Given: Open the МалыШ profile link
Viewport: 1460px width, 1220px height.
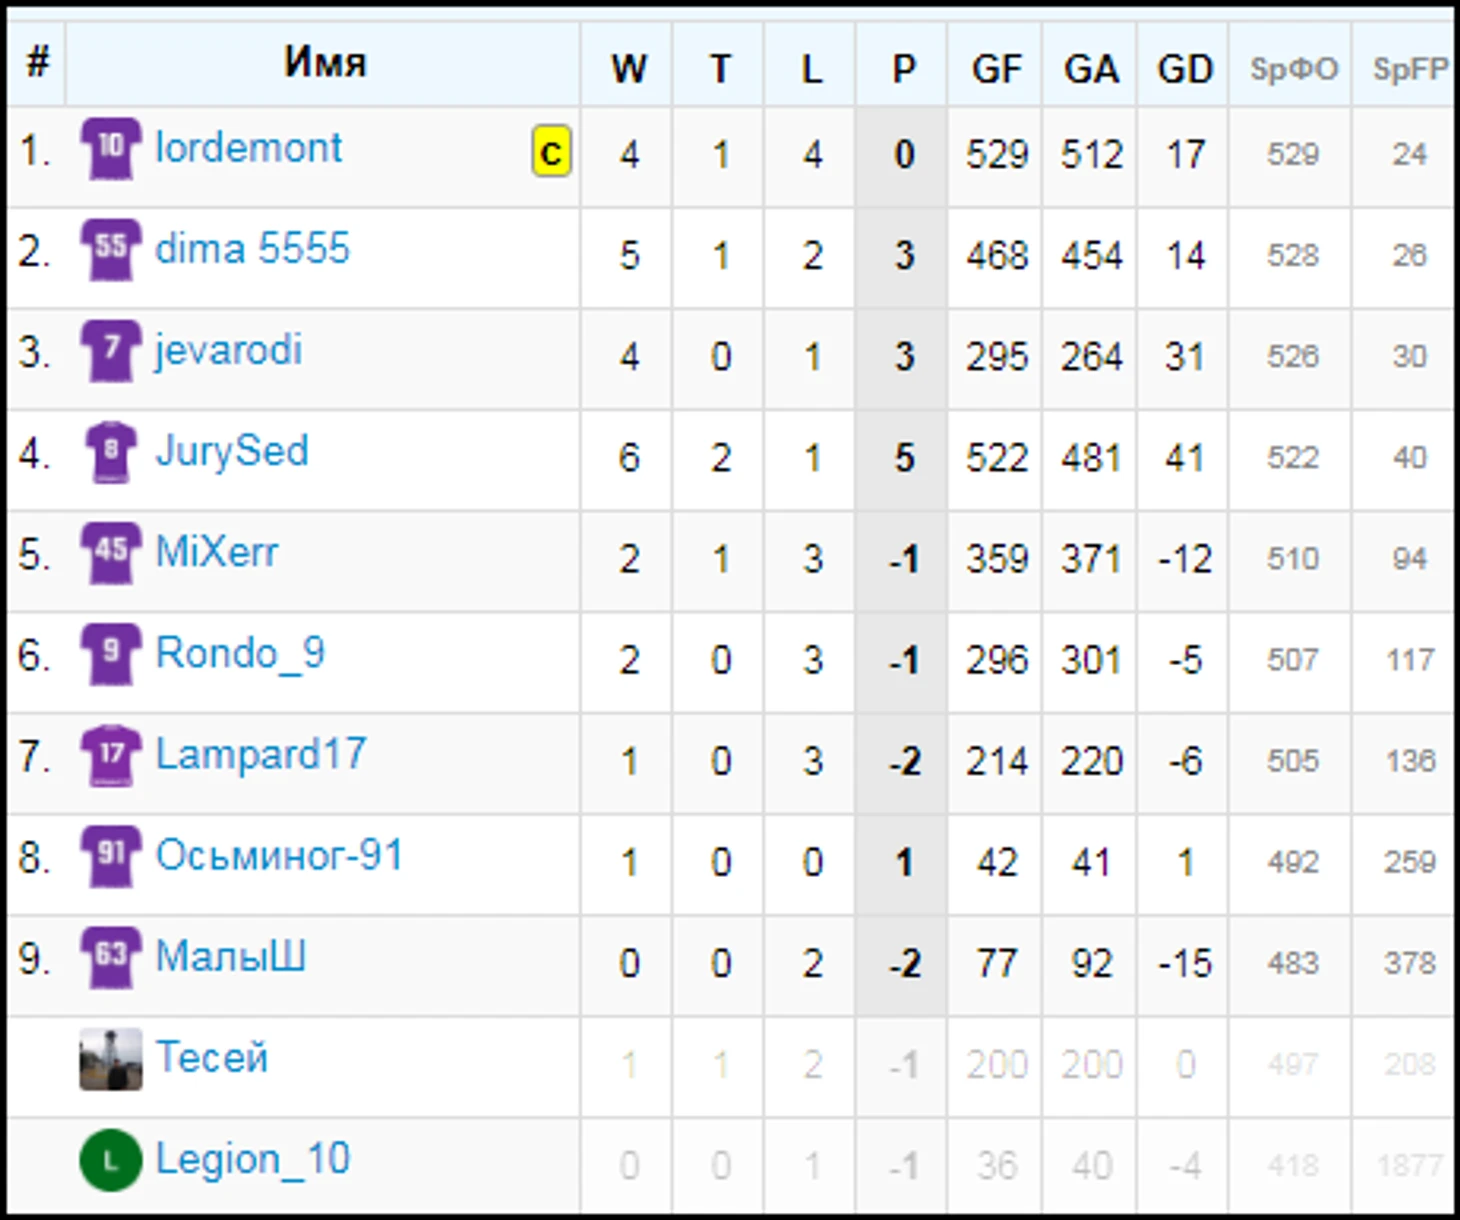Looking at the screenshot, I should coord(230,956).
